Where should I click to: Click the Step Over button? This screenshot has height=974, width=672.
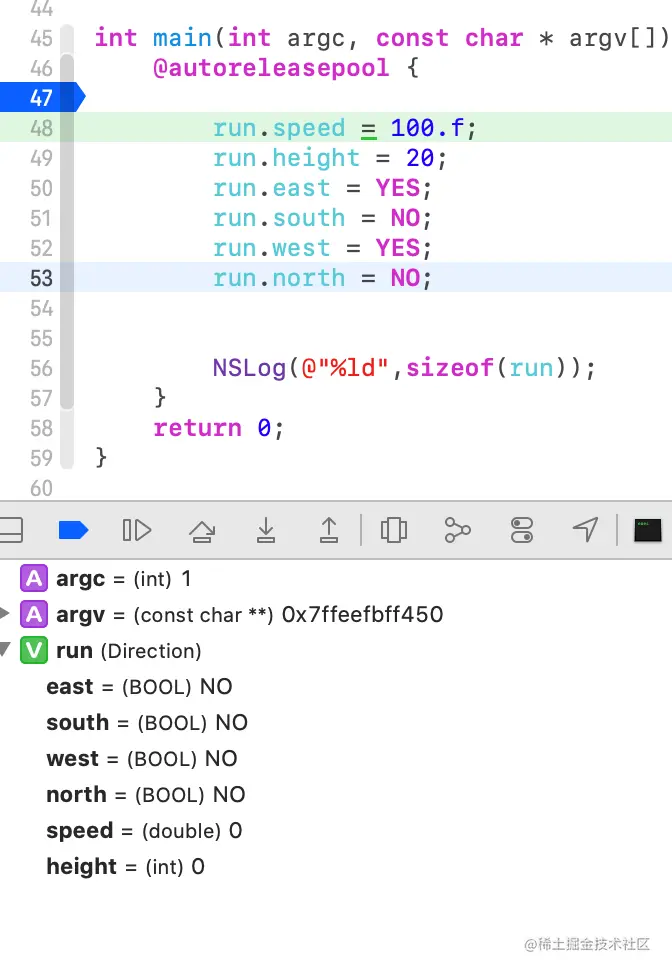(202, 531)
